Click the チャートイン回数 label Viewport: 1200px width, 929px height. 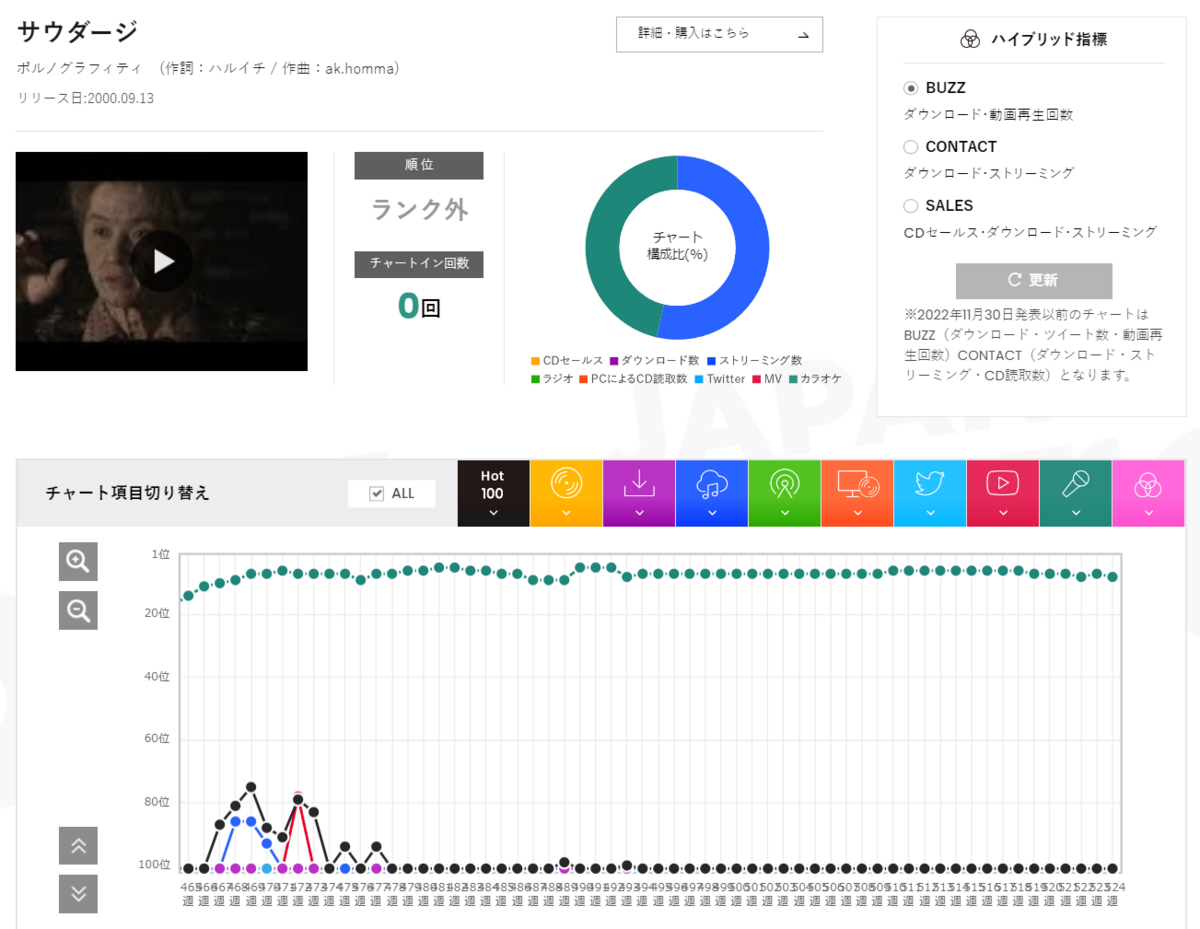pos(419,264)
